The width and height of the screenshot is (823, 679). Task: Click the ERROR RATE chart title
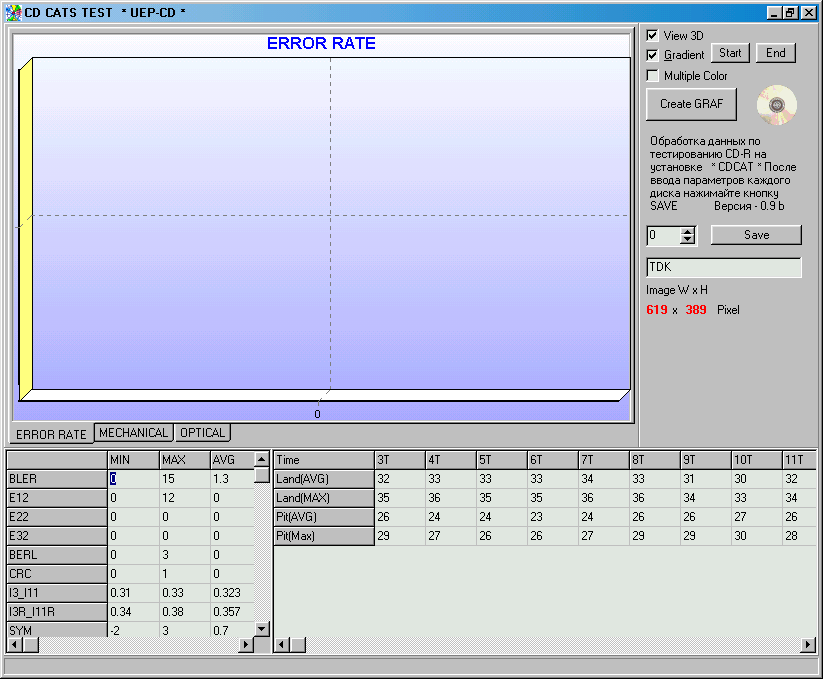point(321,44)
